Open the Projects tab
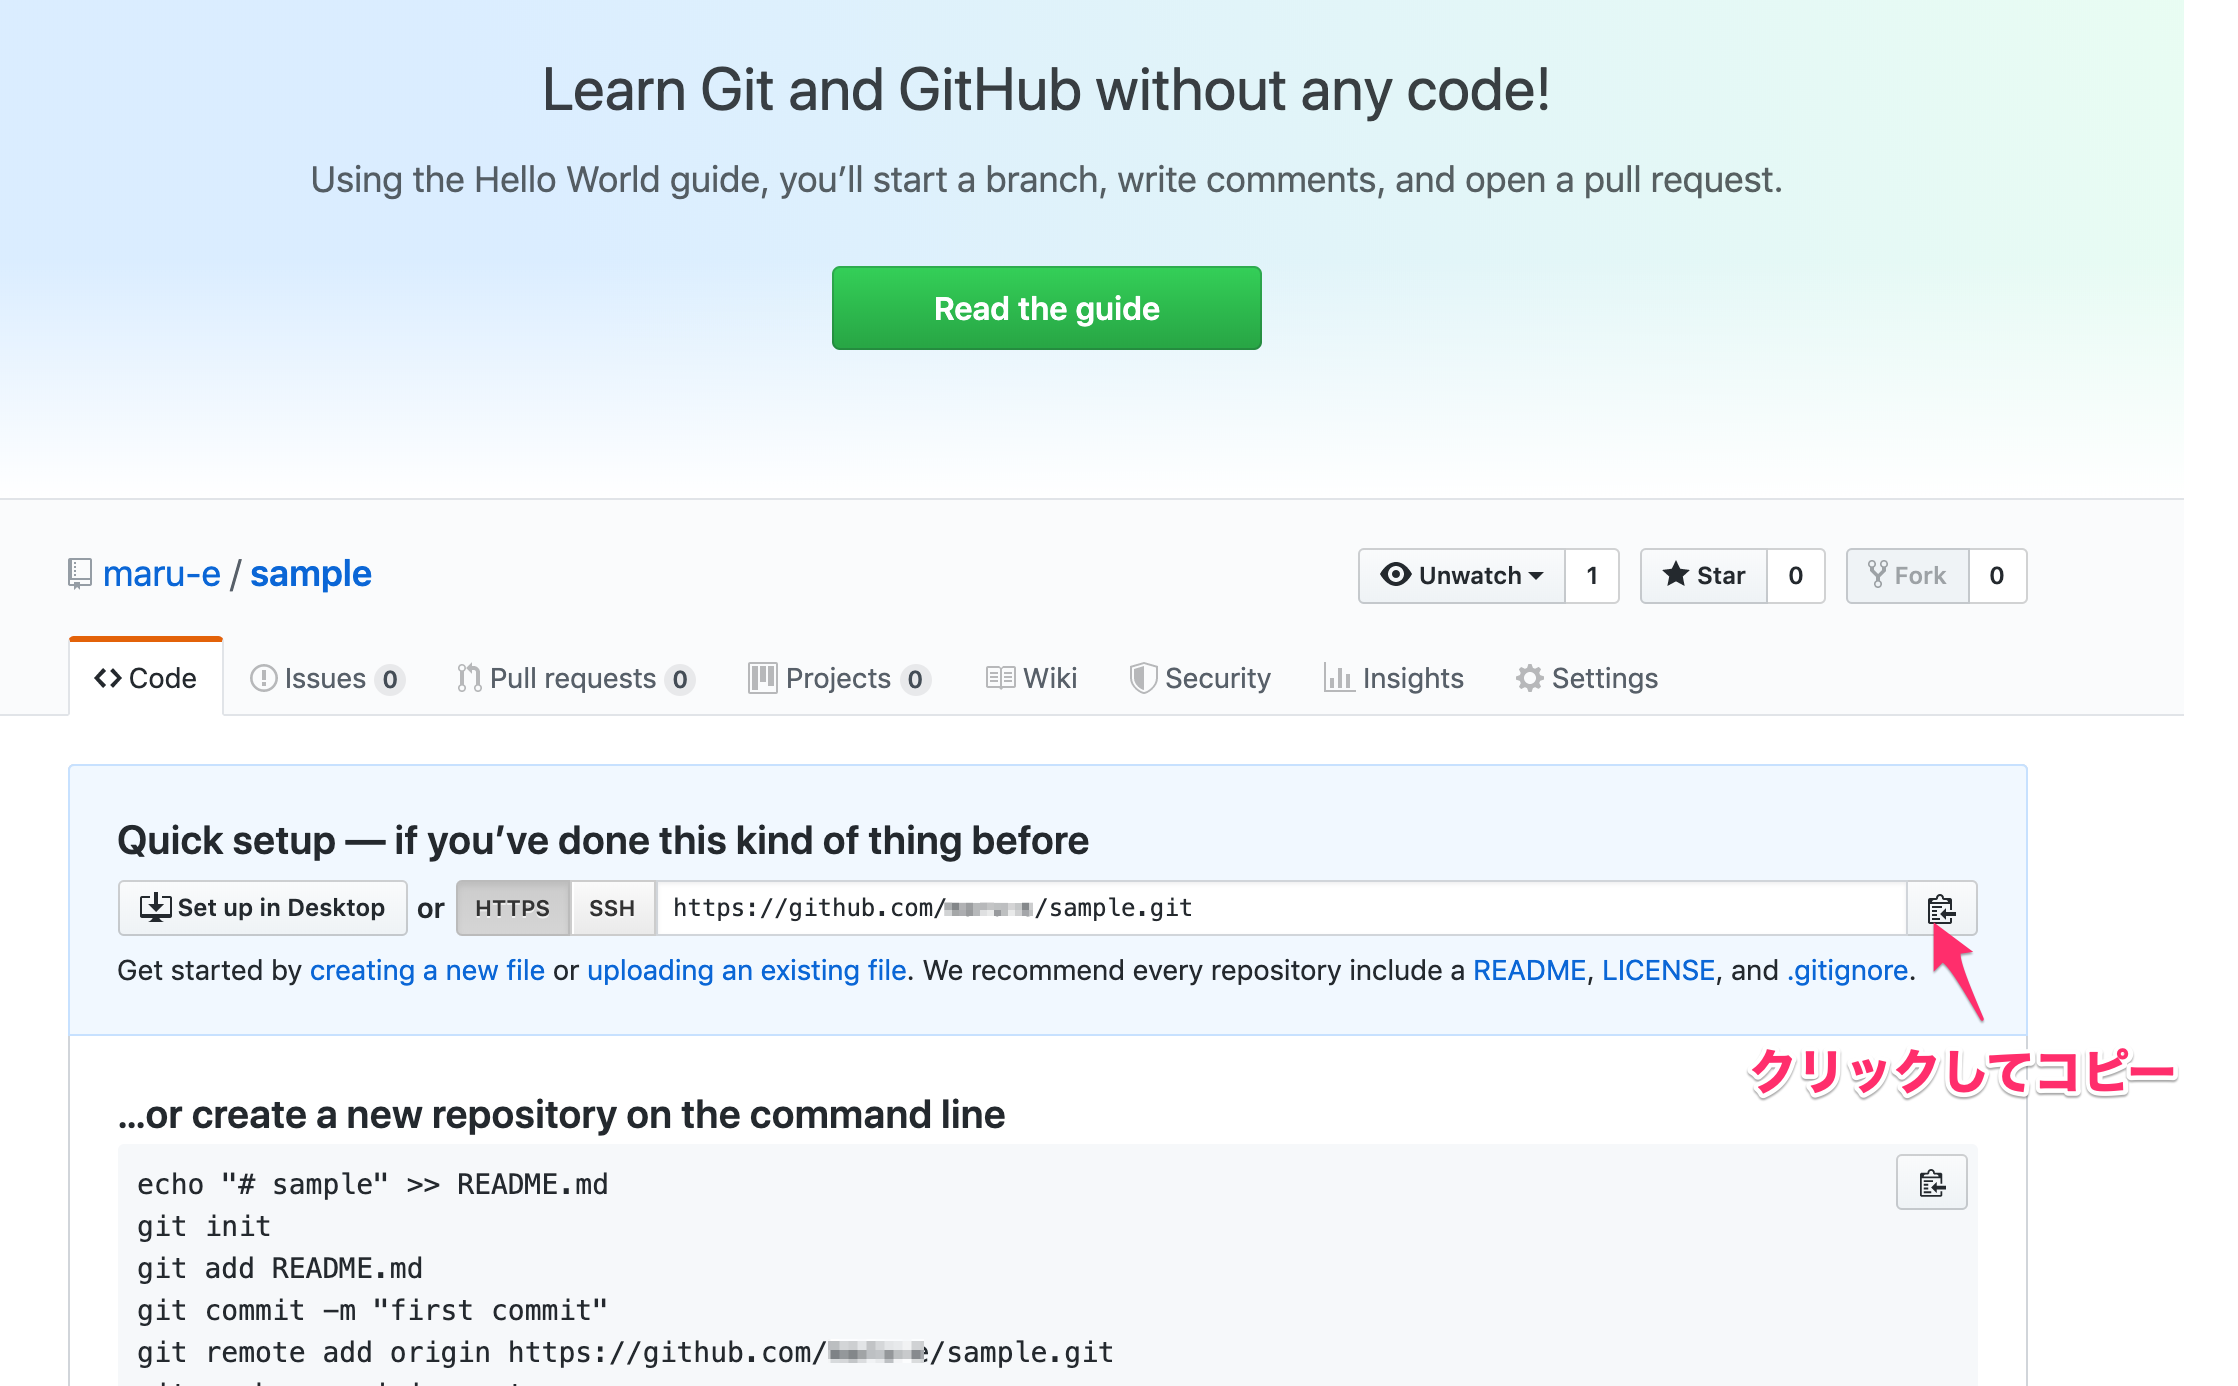The image size is (2238, 1386). click(x=840, y=678)
